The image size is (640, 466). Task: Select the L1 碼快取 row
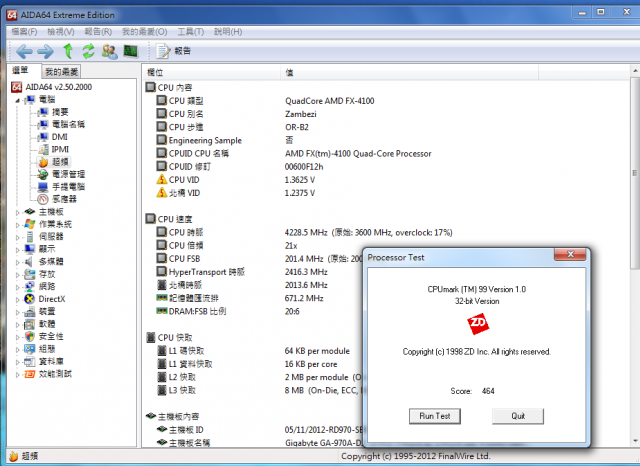(253, 351)
